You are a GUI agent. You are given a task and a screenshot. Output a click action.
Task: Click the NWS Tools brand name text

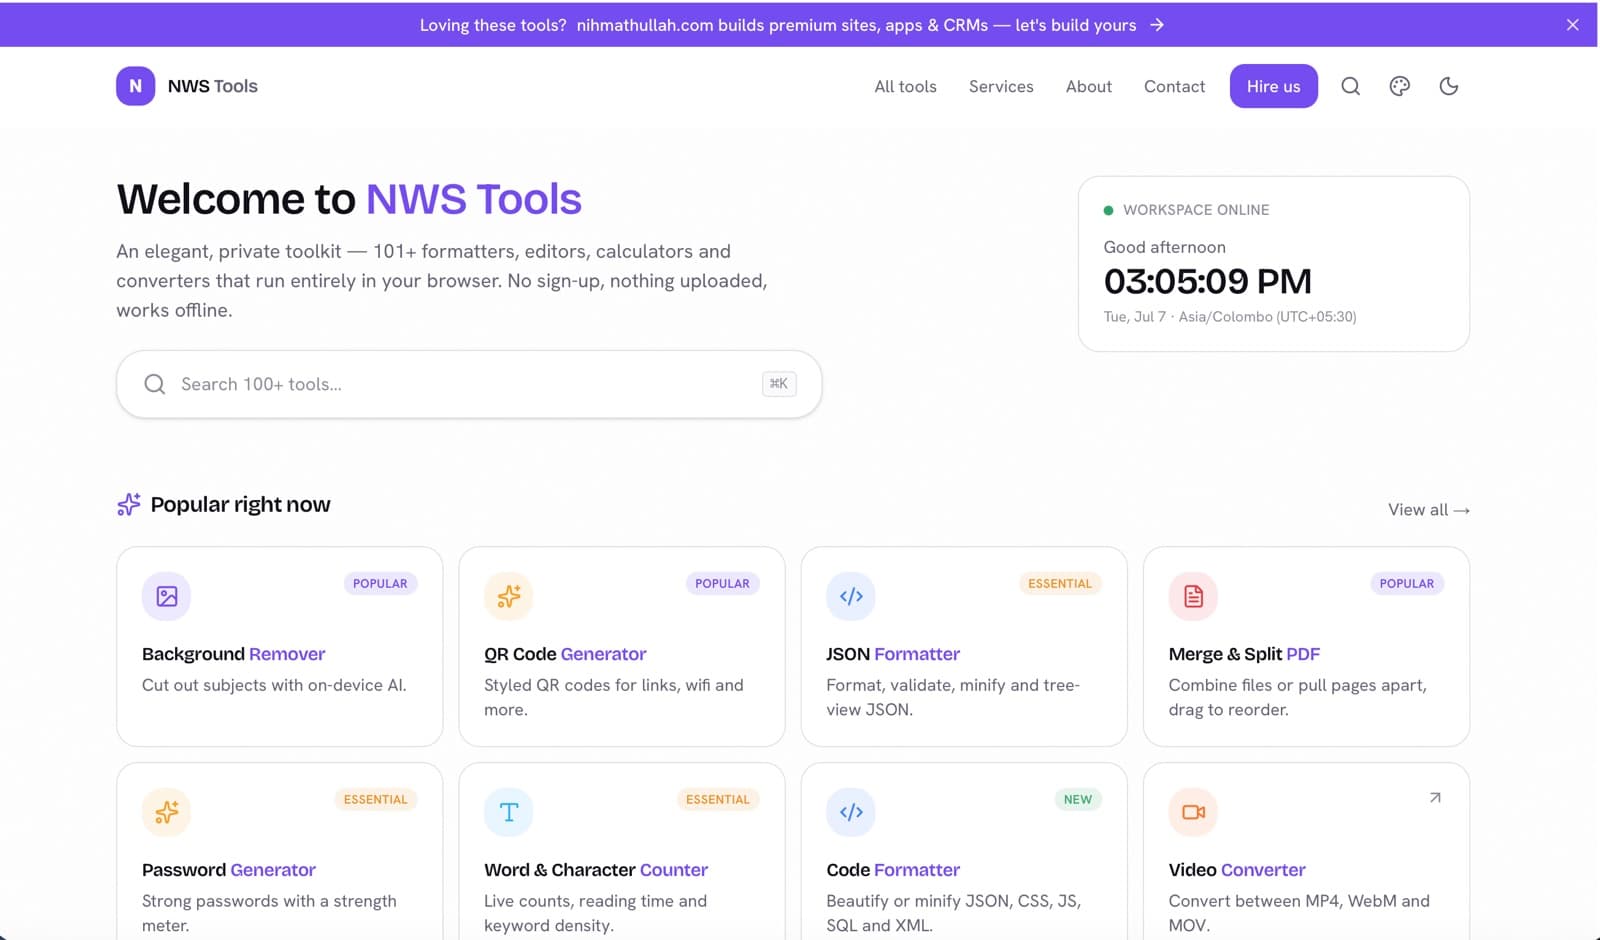(212, 86)
